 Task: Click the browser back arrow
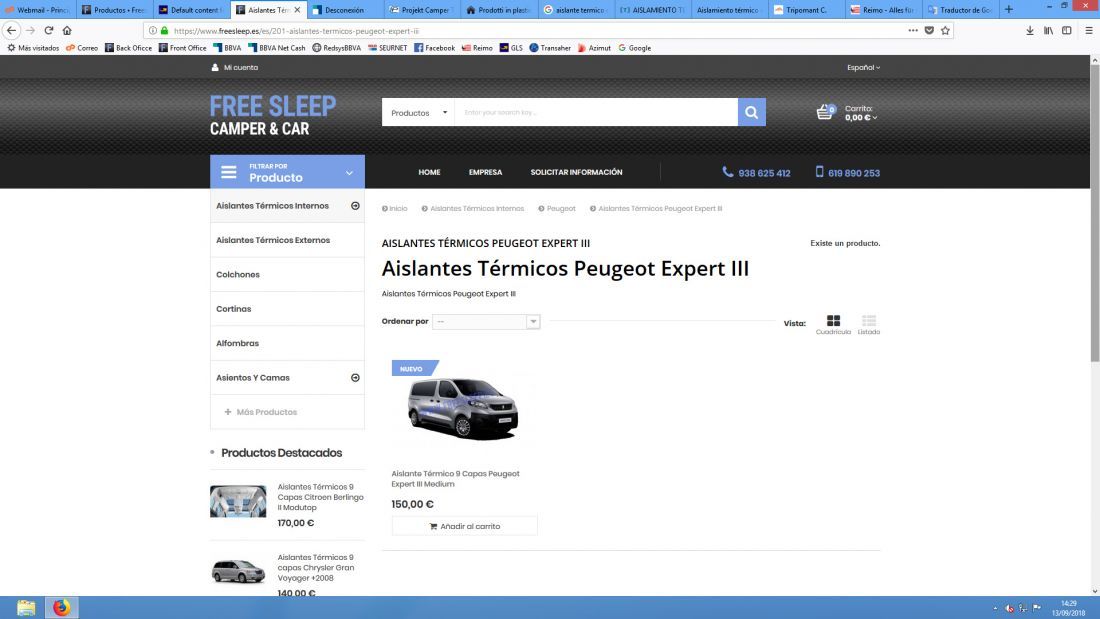(x=11, y=30)
